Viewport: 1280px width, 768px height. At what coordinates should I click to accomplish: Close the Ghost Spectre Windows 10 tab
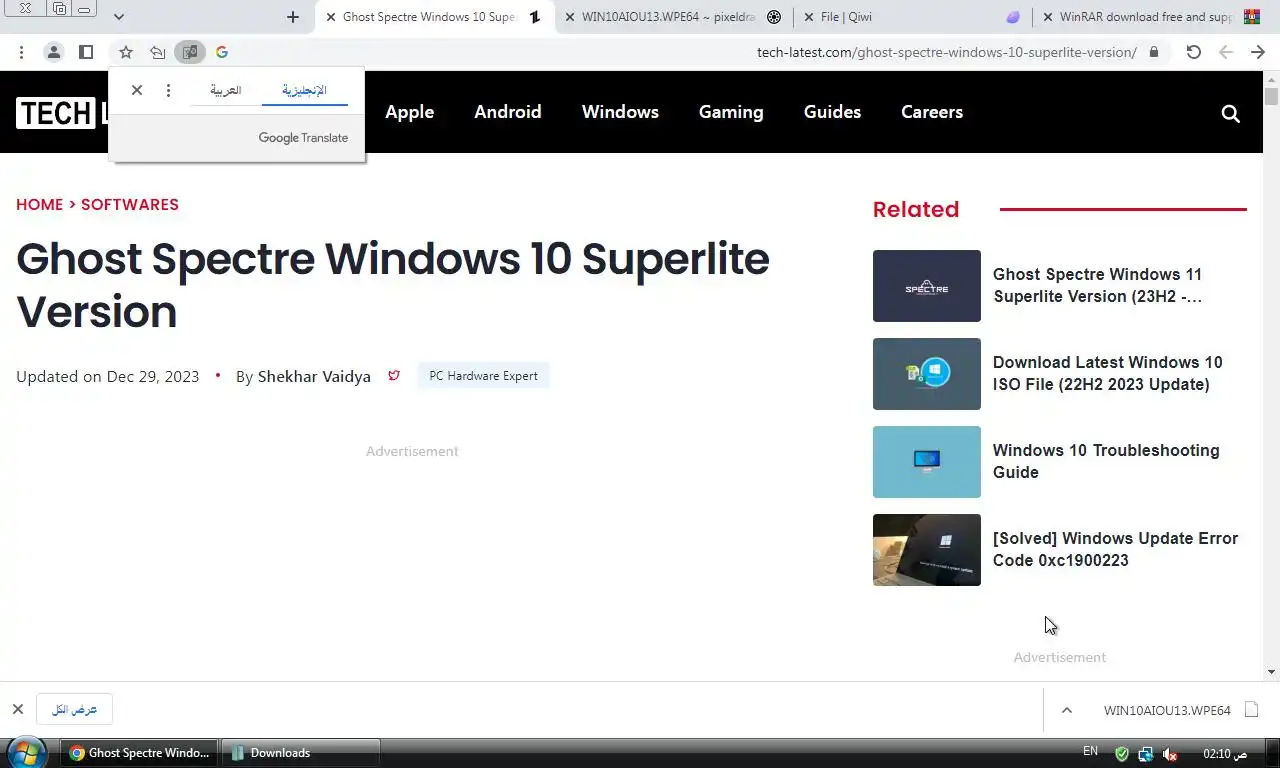click(331, 17)
